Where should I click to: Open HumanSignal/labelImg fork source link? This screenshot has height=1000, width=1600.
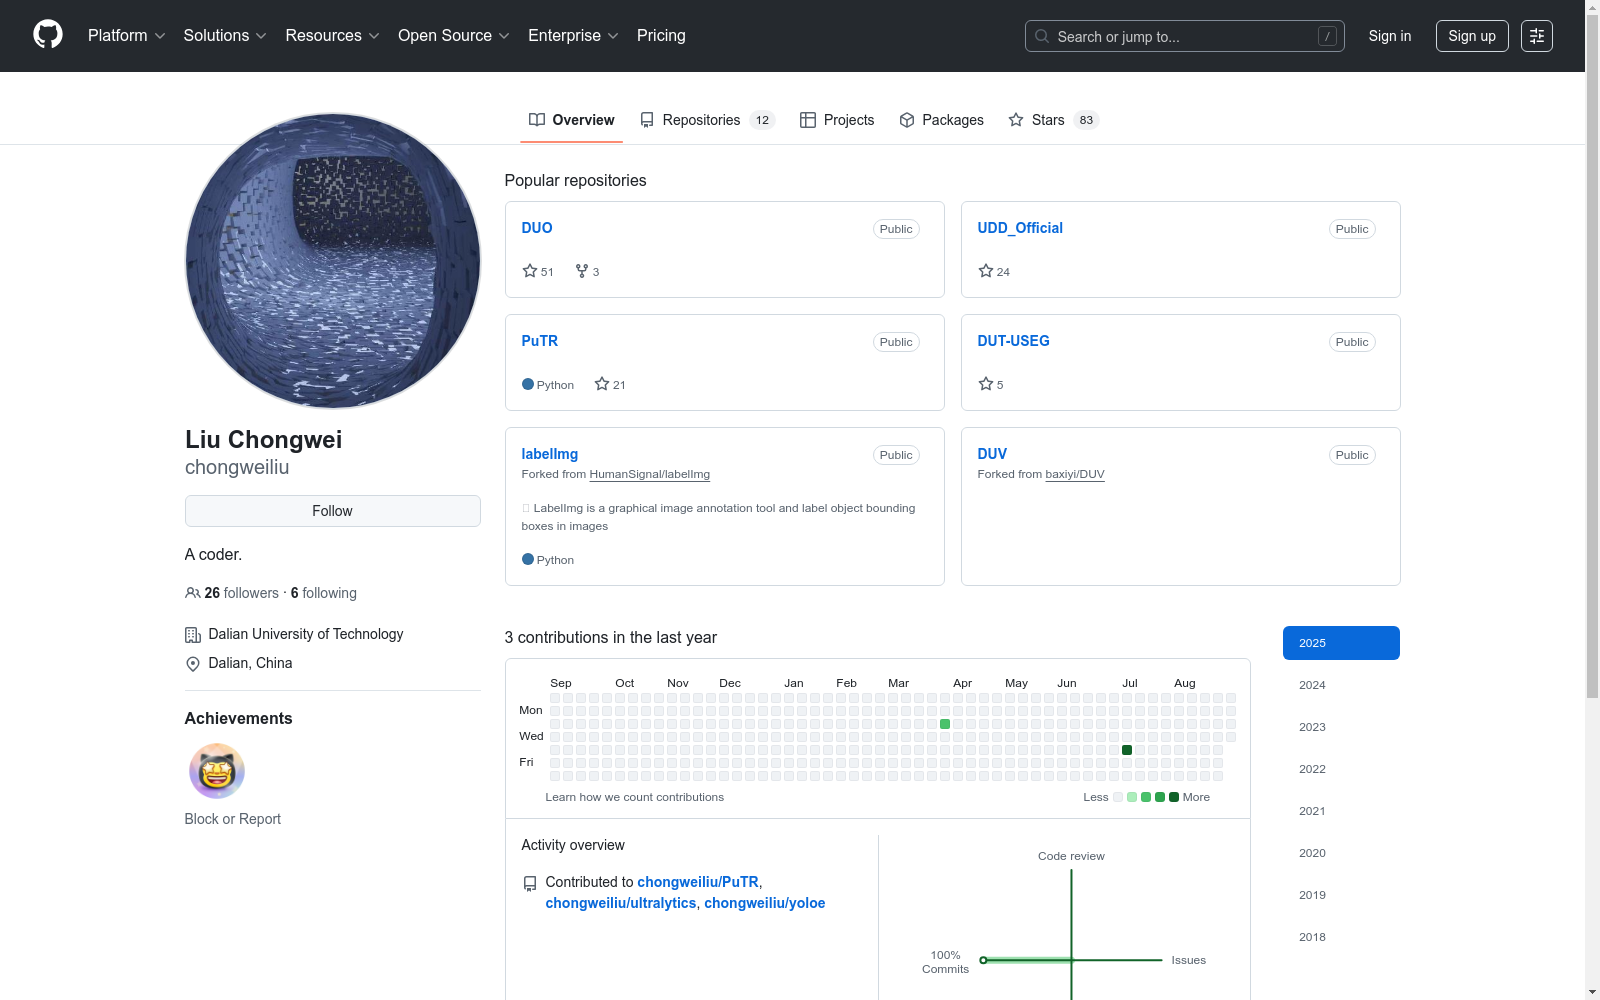click(x=650, y=474)
